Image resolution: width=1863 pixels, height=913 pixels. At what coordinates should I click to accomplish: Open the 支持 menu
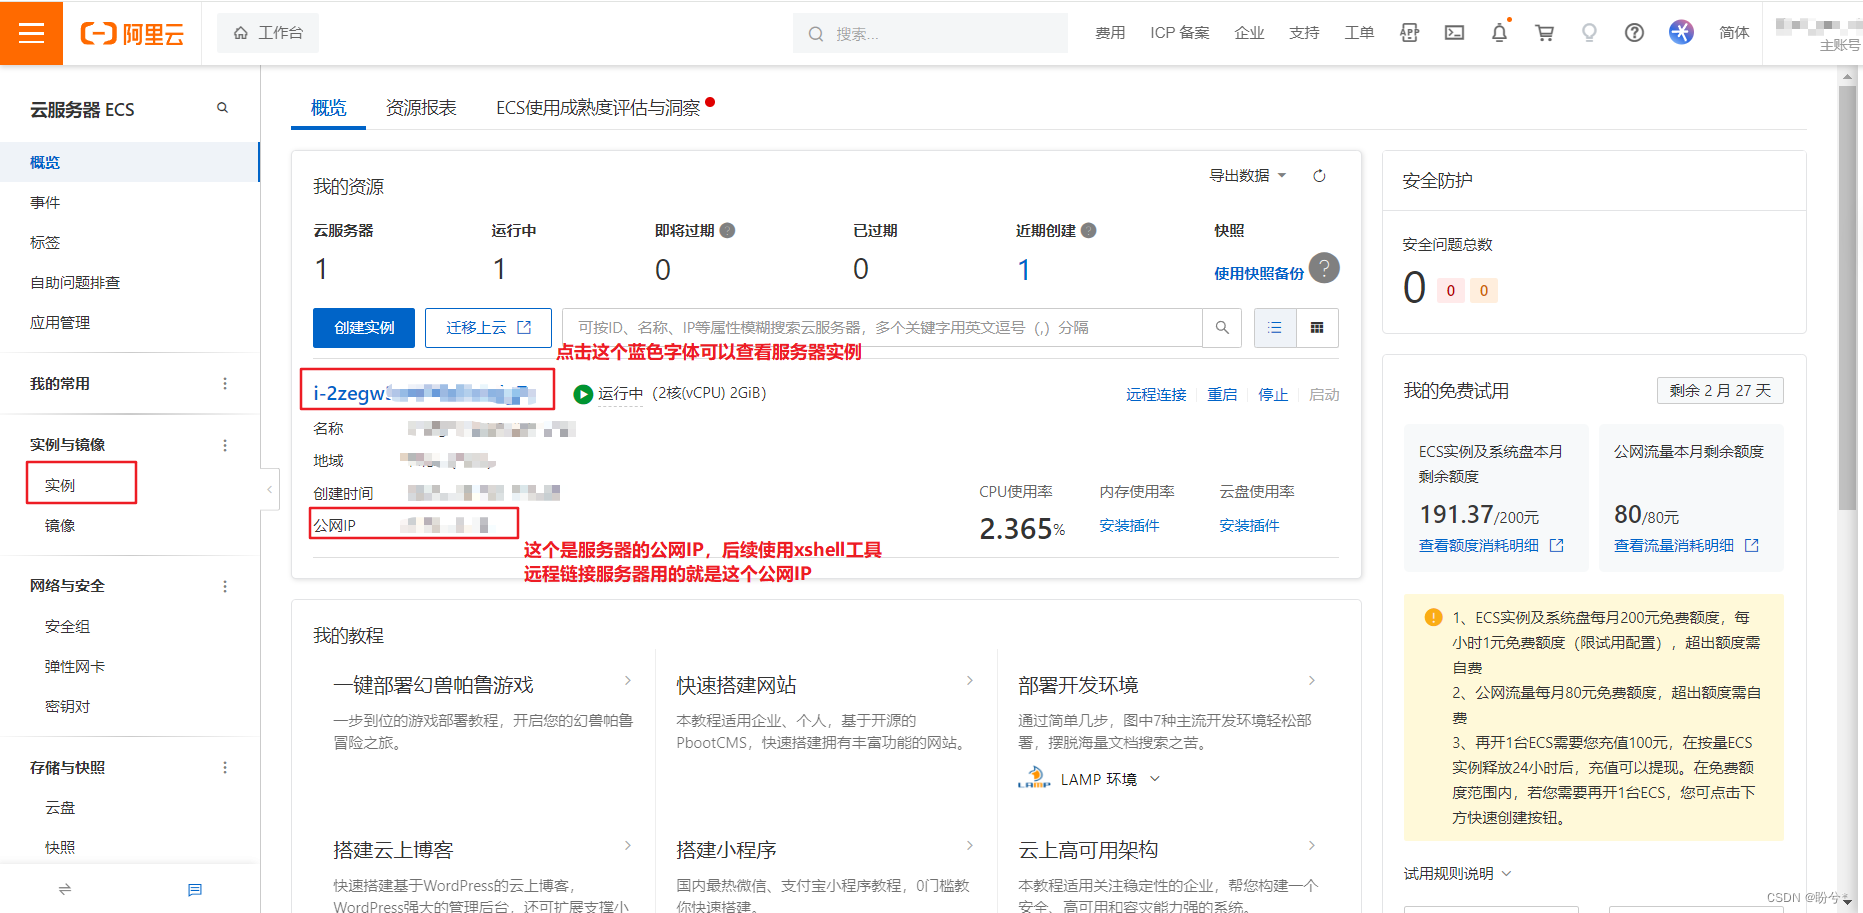click(1304, 33)
